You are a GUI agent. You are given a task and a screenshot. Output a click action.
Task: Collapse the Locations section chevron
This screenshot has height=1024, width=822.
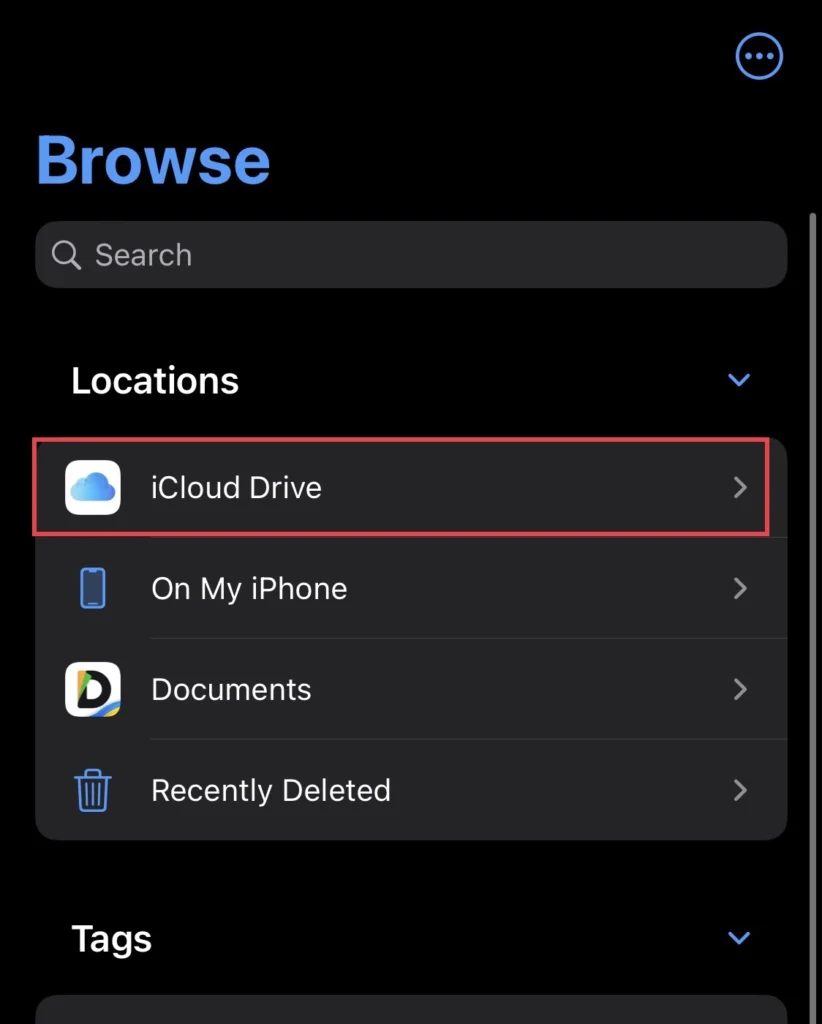739,380
